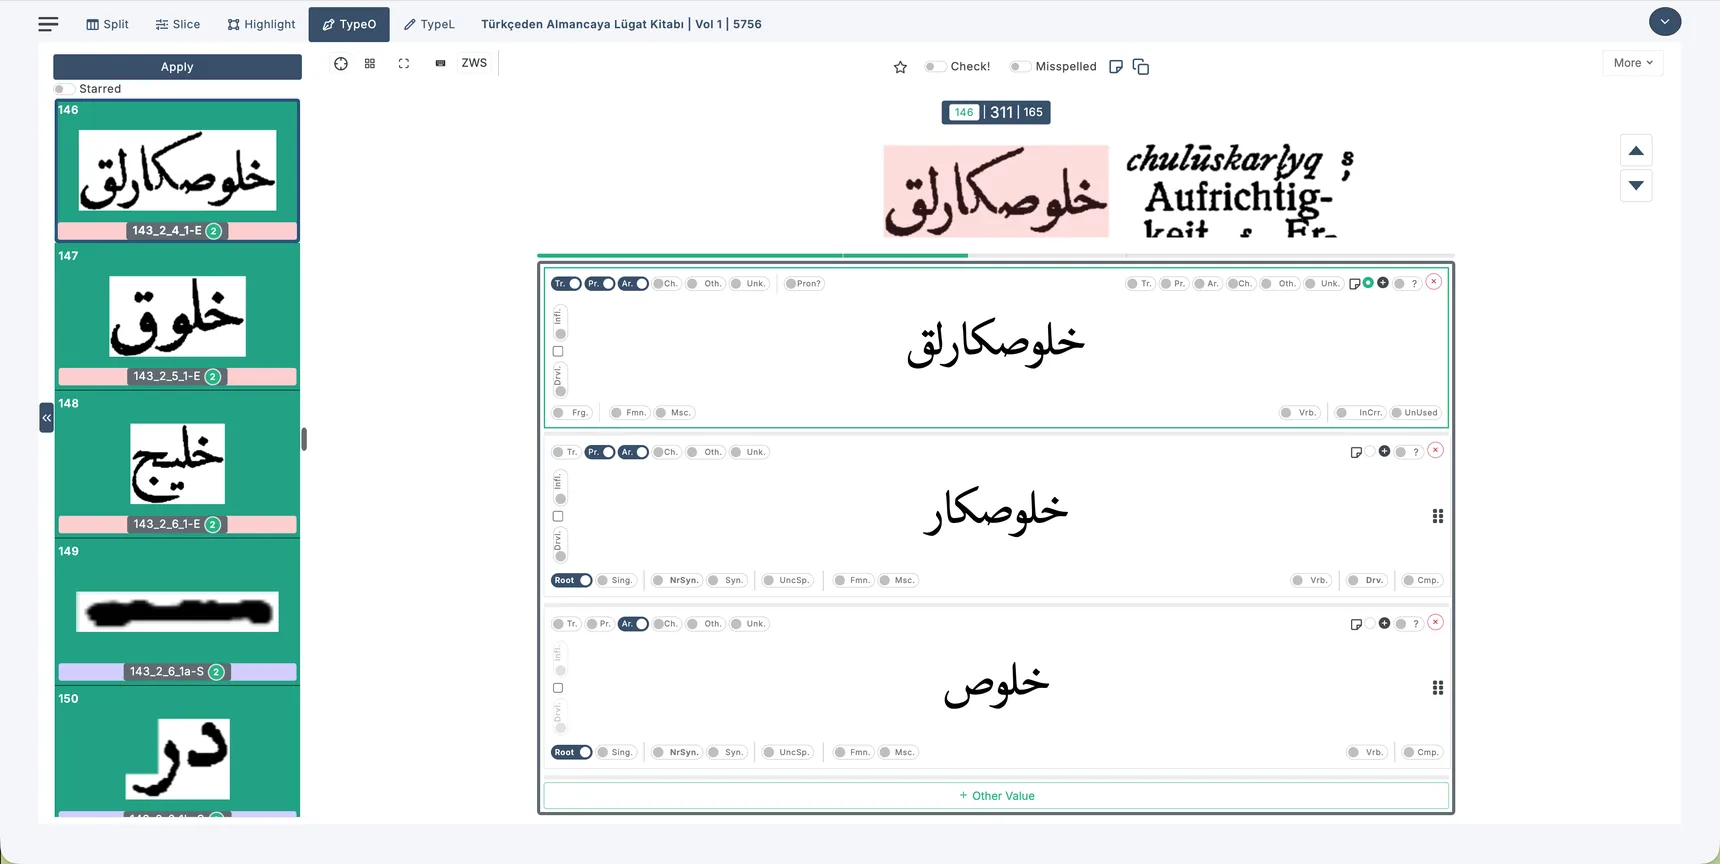Click the note icon beside Misspelled

pos(1116,67)
